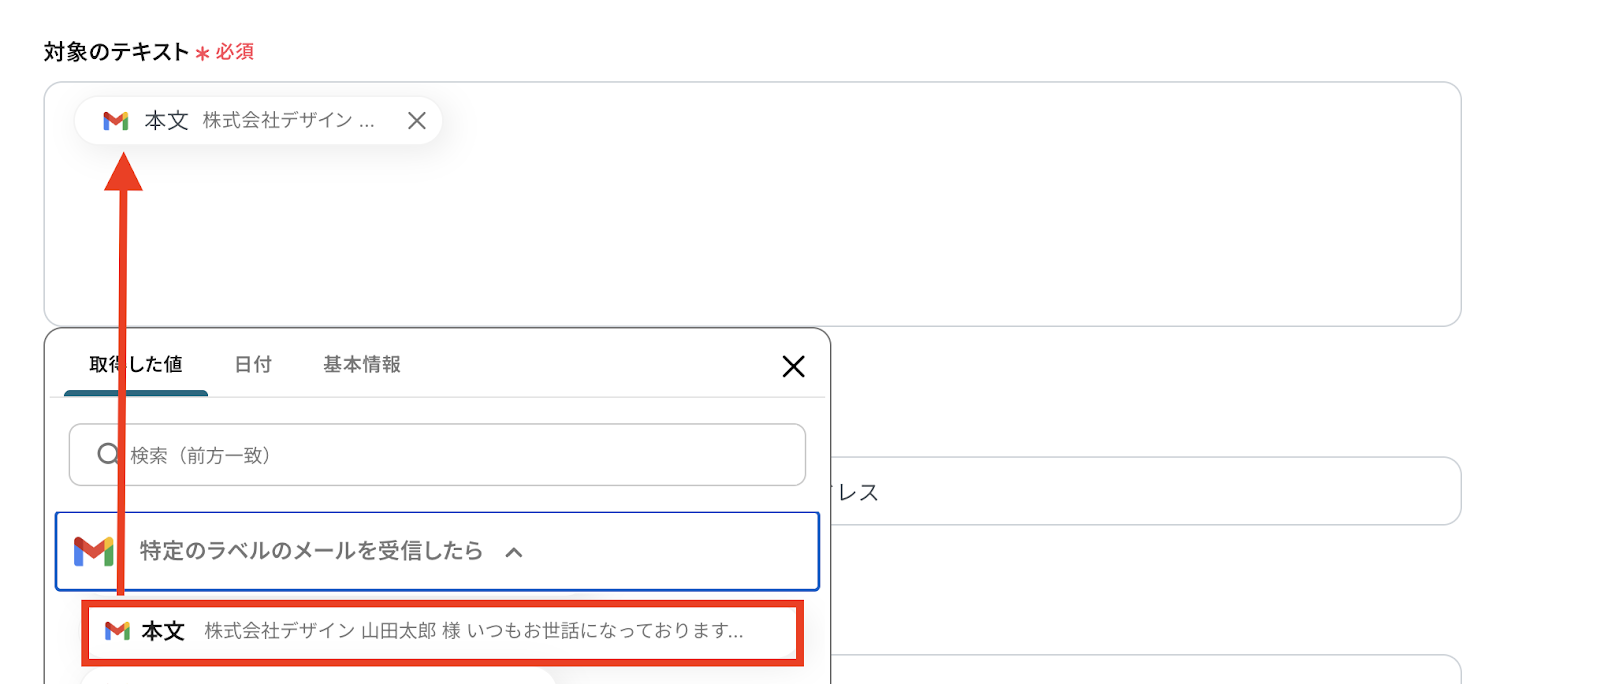Click the 本文 chip label in the text area
Image resolution: width=1600 pixels, height=684 pixels.
pyautogui.click(x=166, y=121)
